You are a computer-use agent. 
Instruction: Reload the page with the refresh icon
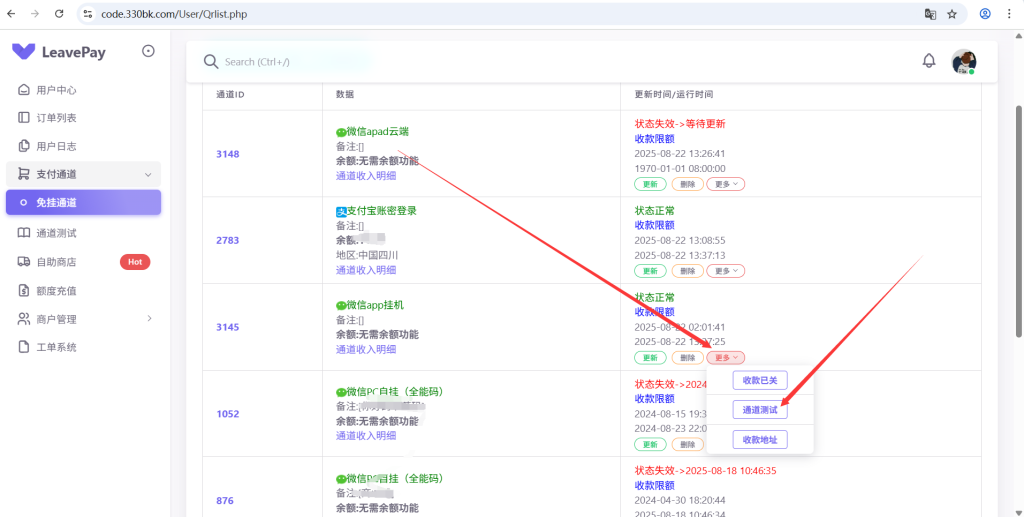pyautogui.click(x=59, y=14)
